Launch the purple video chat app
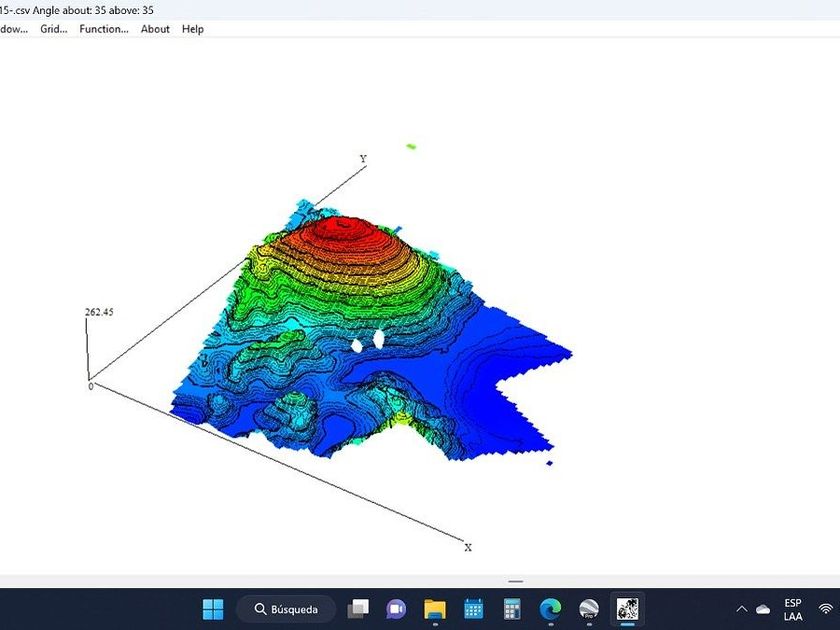Viewport: 840px width, 630px height. 396,609
